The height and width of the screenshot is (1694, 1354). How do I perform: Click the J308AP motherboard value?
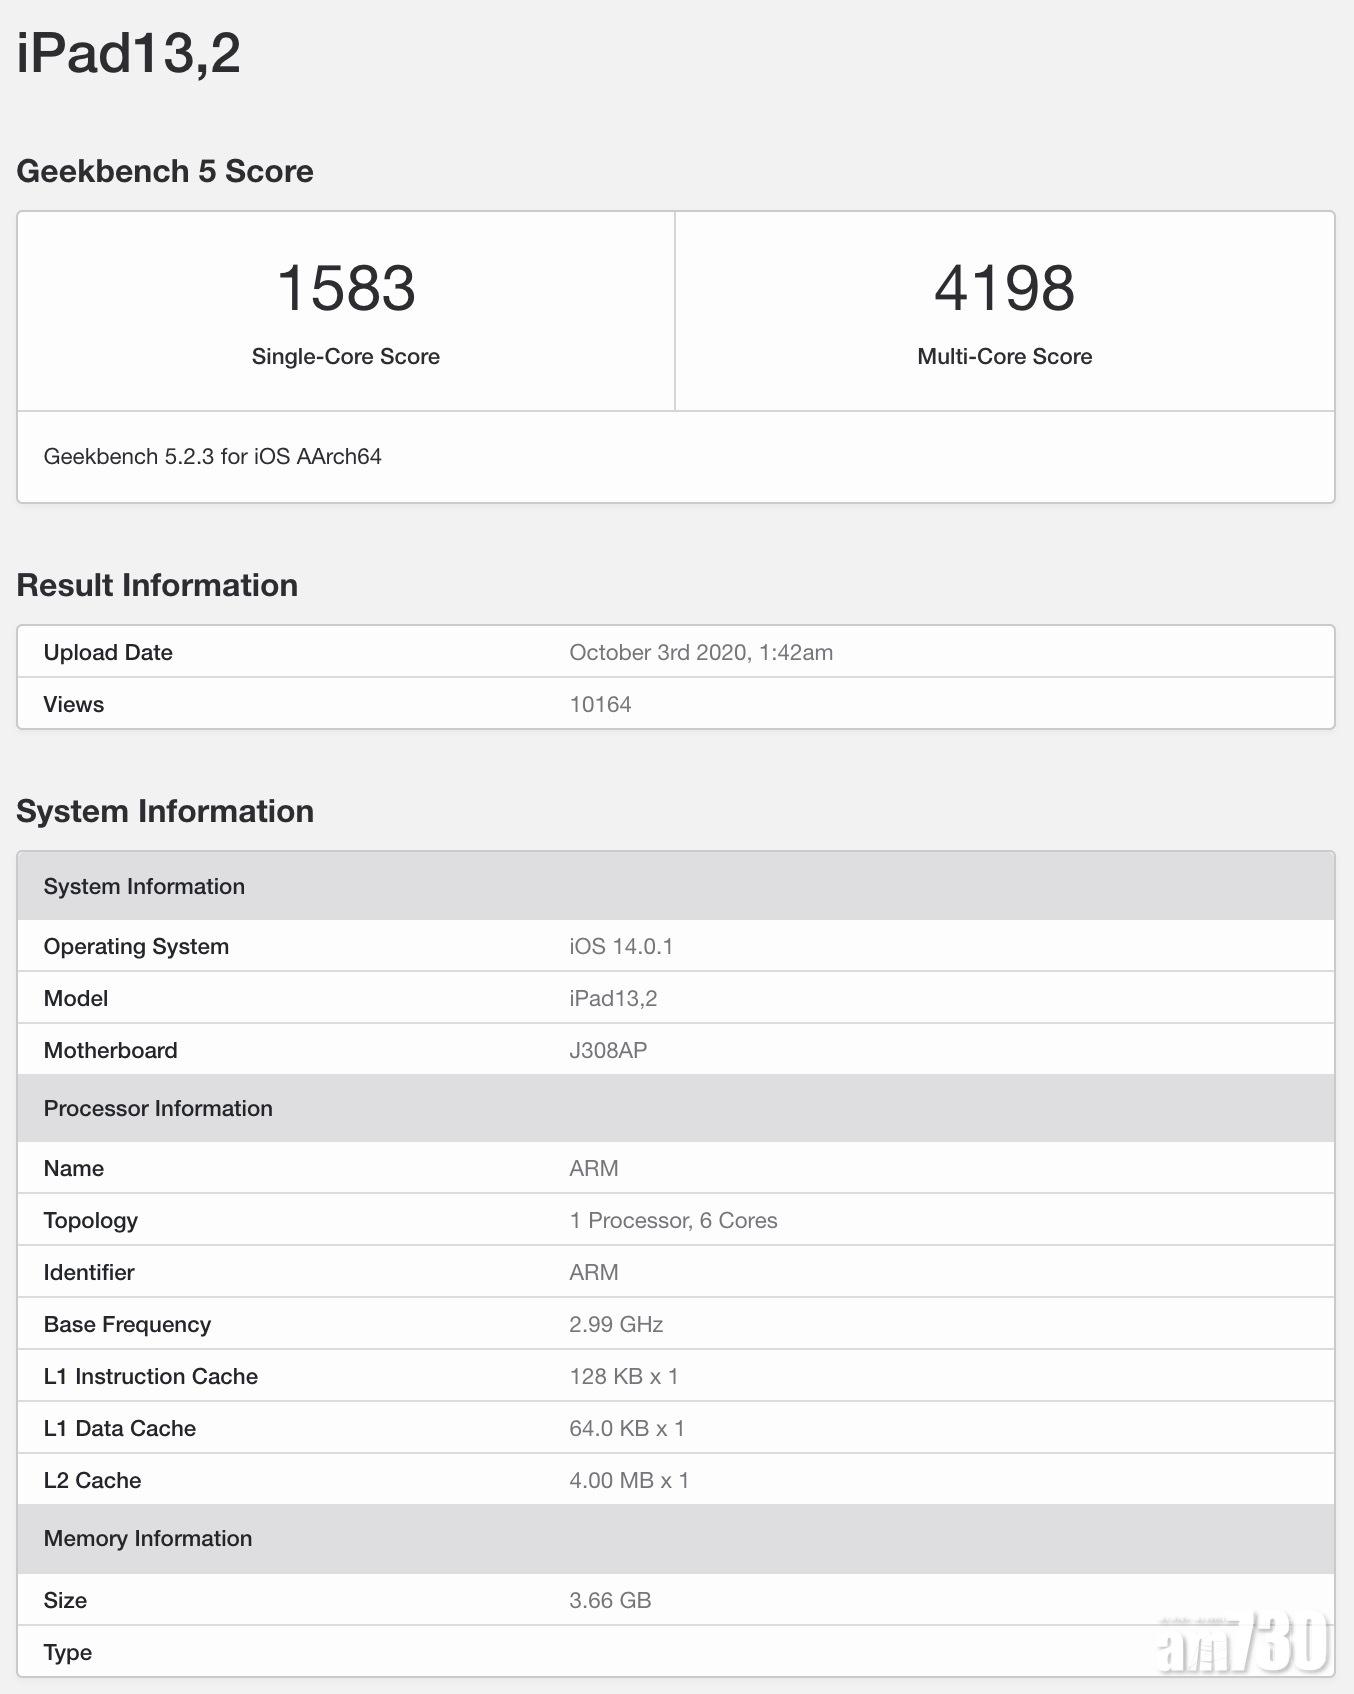click(608, 1051)
